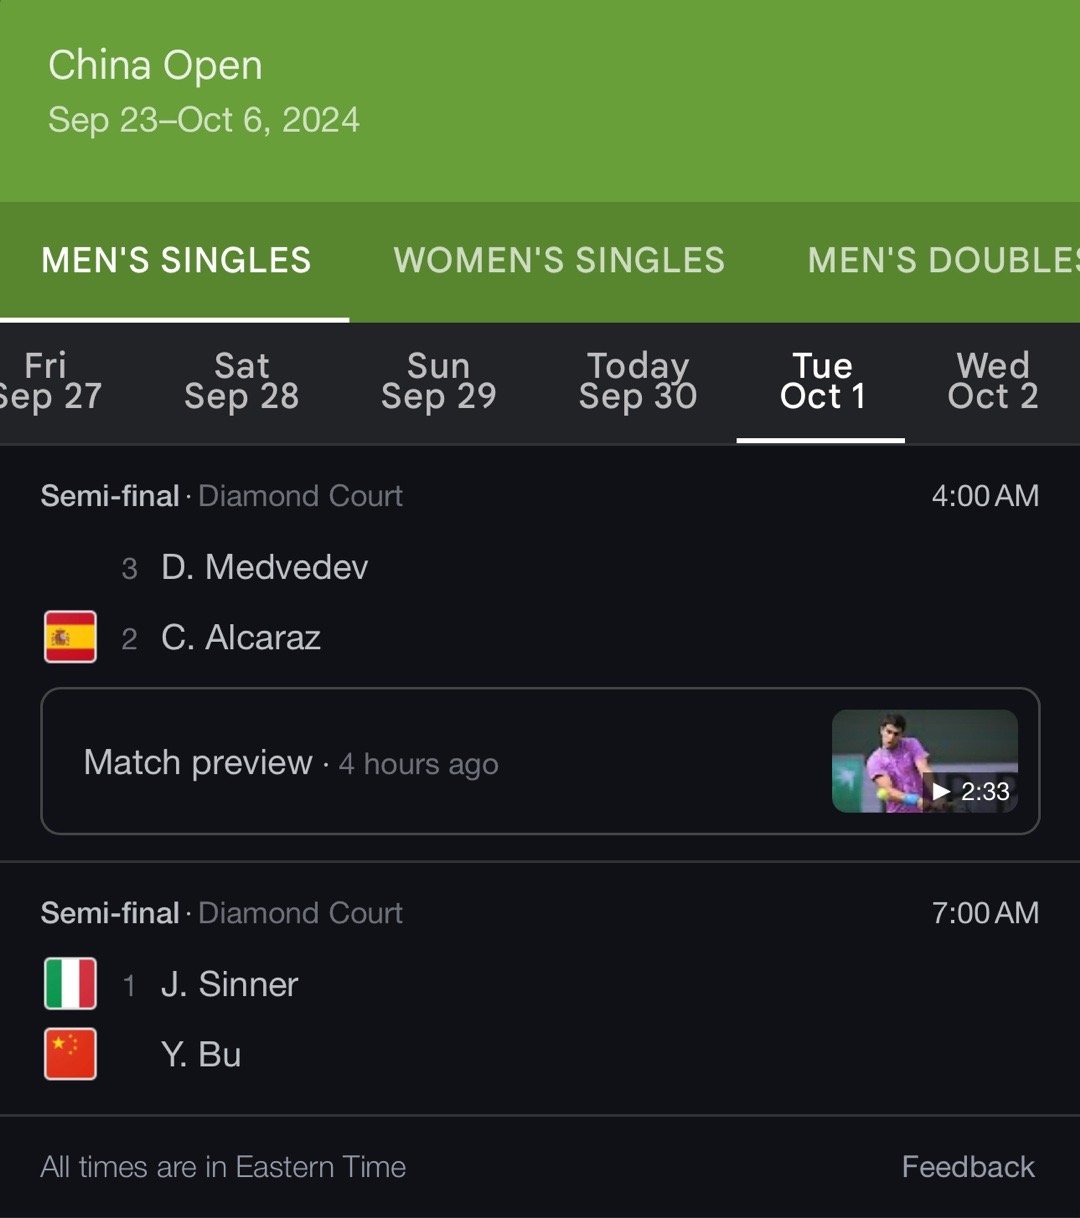Viewport: 1080px width, 1218px height.
Task: Open the Match preview card
Action: coord(540,761)
